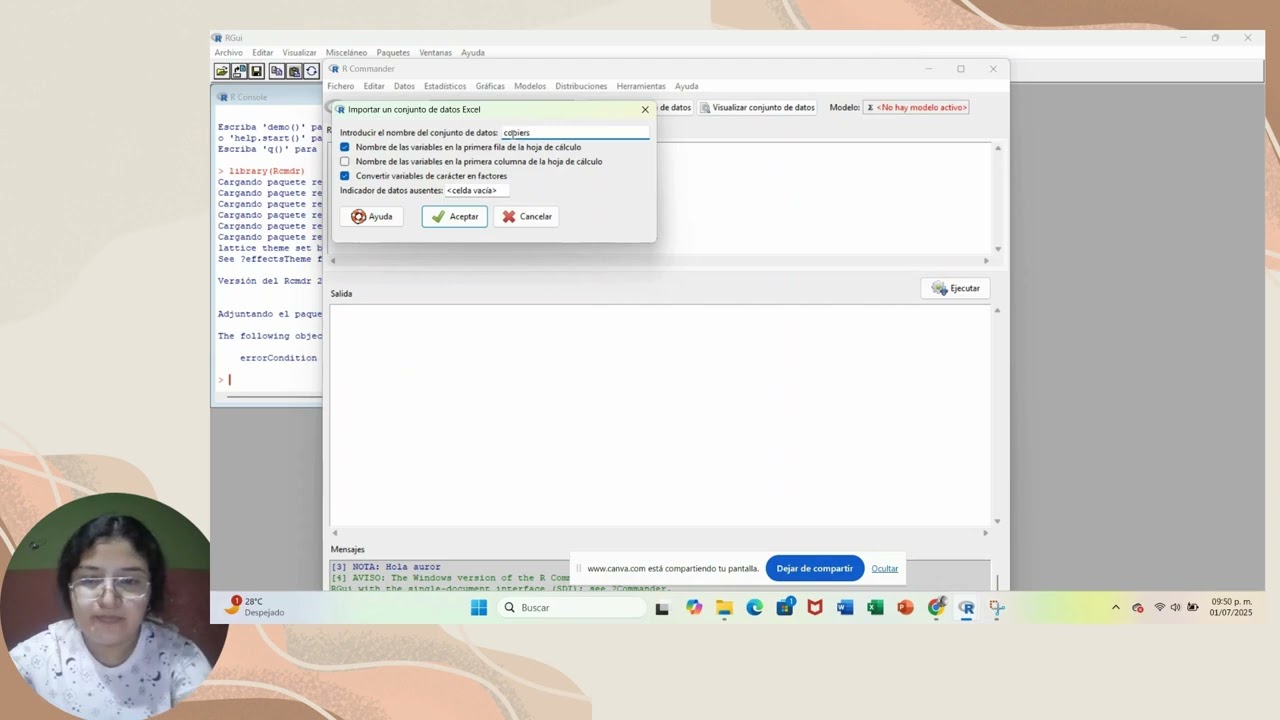Click script pane vertical scrollbar up arrow

tap(997, 149)
